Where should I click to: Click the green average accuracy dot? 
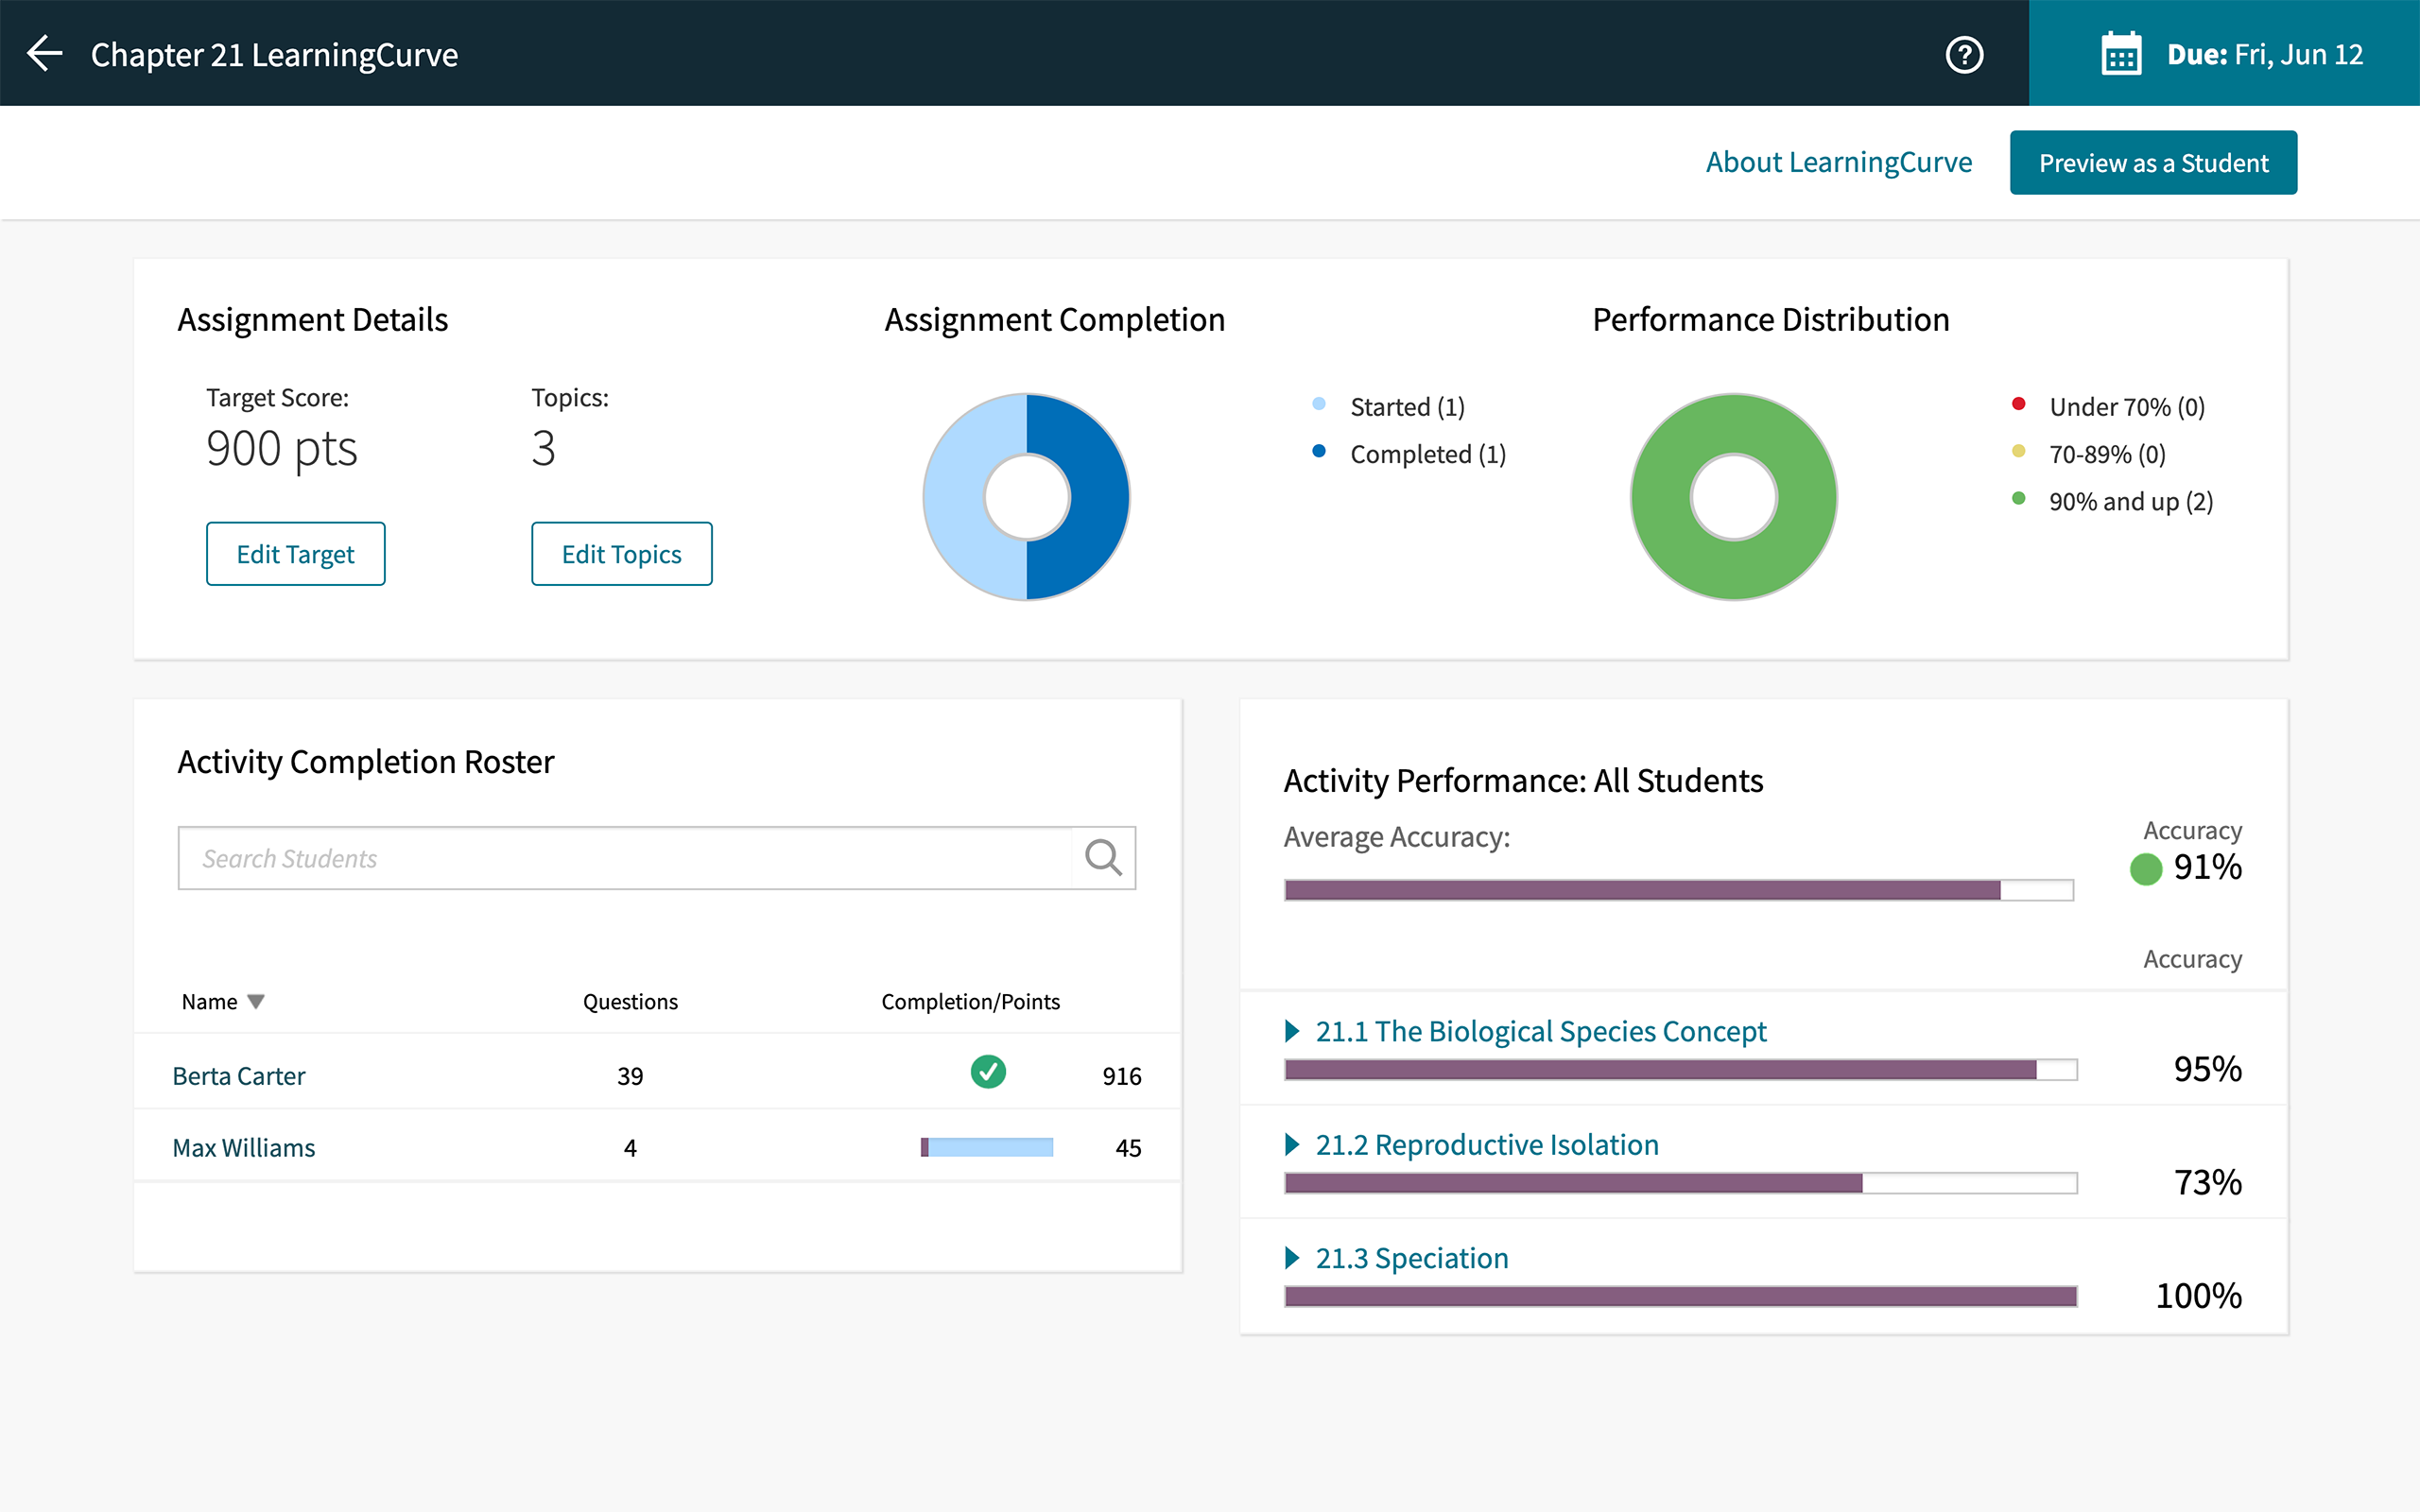coord(2146,868)
